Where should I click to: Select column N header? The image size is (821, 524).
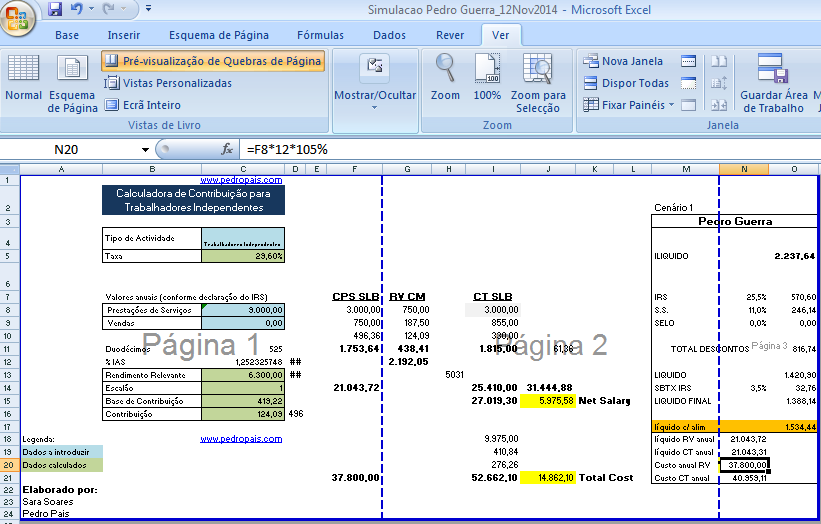[x=744, y=169]
